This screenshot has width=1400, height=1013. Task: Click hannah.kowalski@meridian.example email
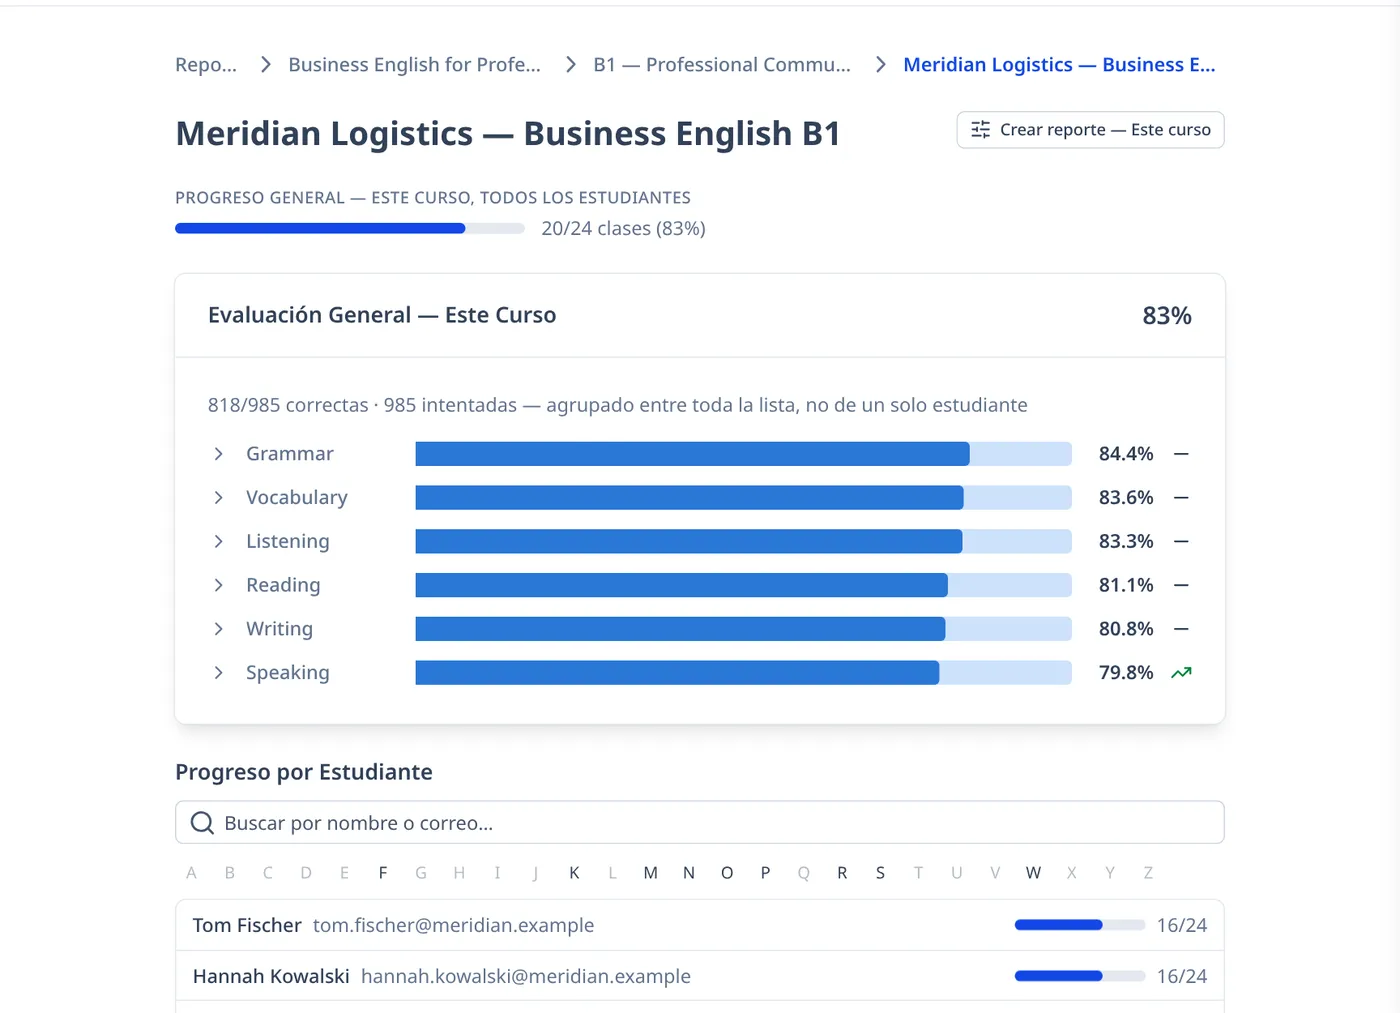click(x=526, y=976)
